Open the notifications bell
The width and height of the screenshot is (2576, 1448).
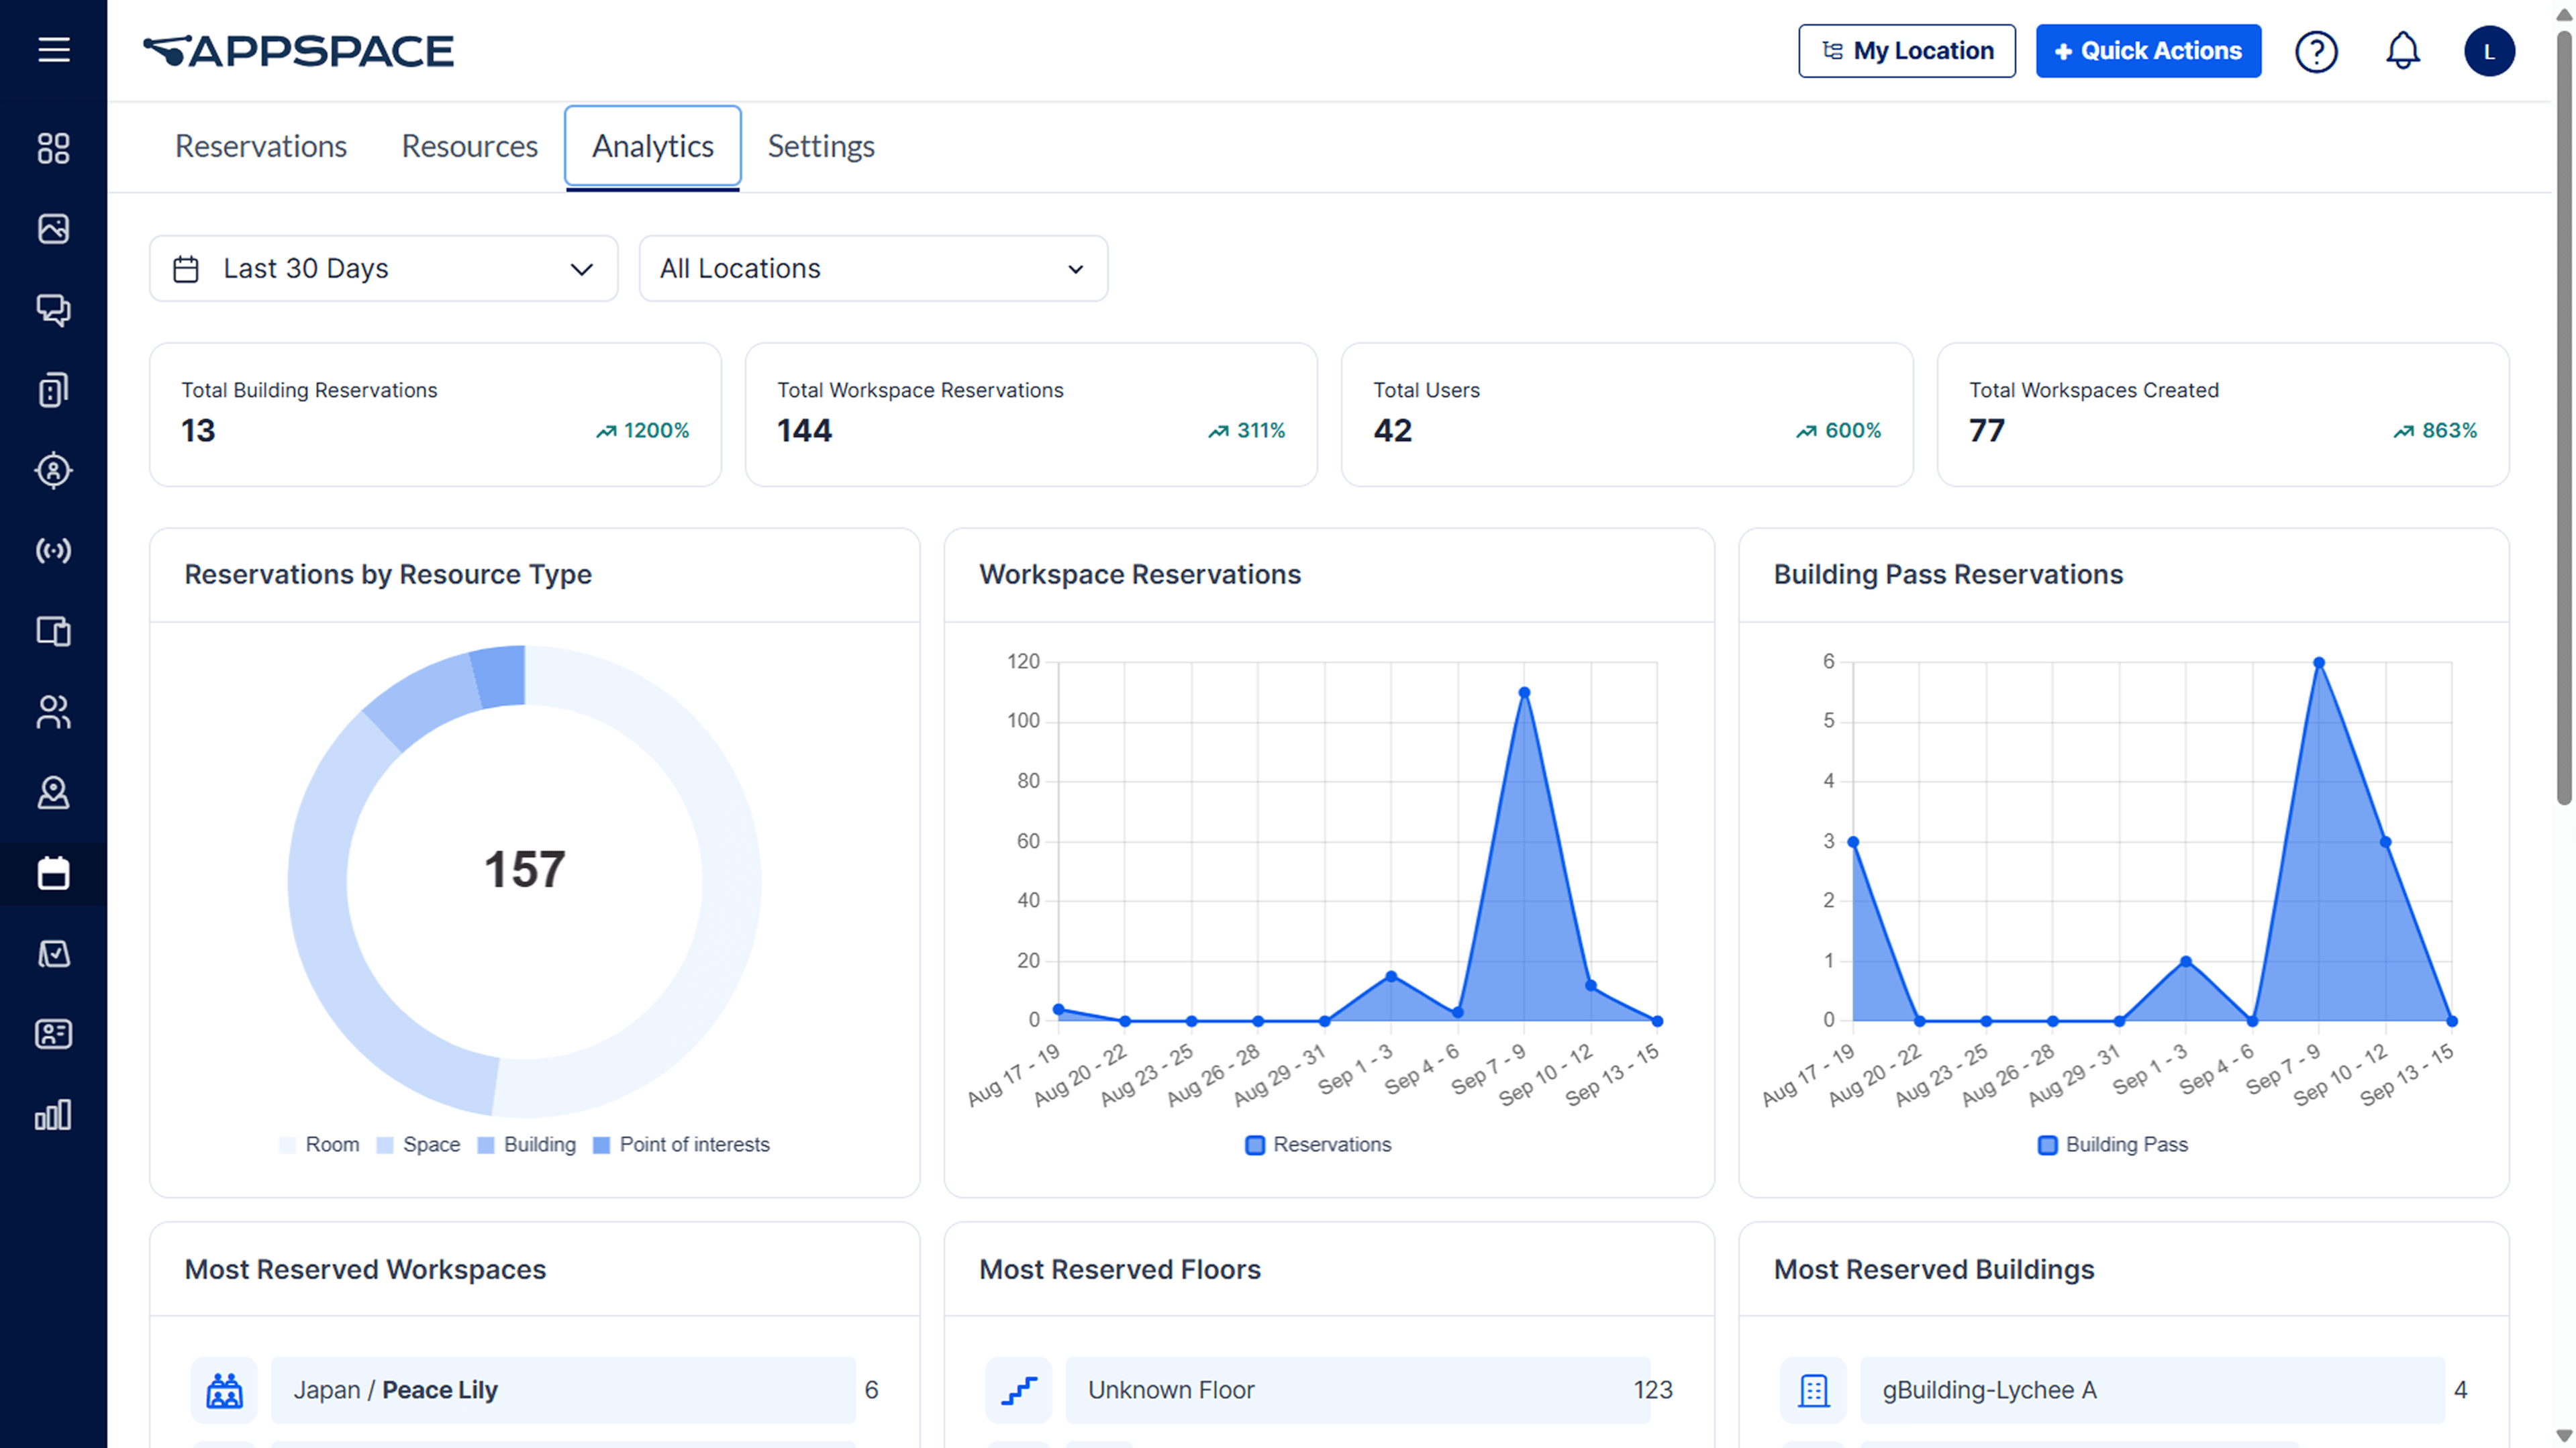pyautogui.click(x=2402, y=51)
